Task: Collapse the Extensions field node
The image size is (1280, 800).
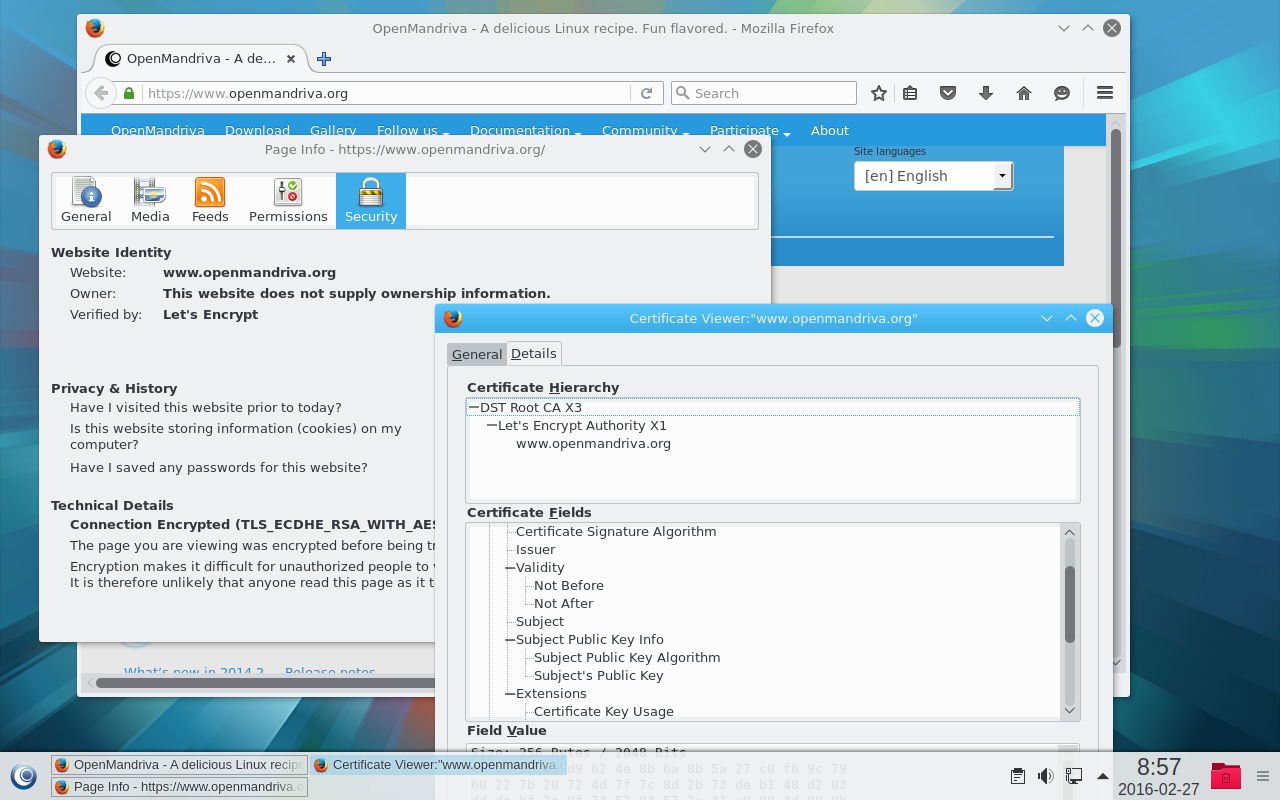Action: (510, 694)
